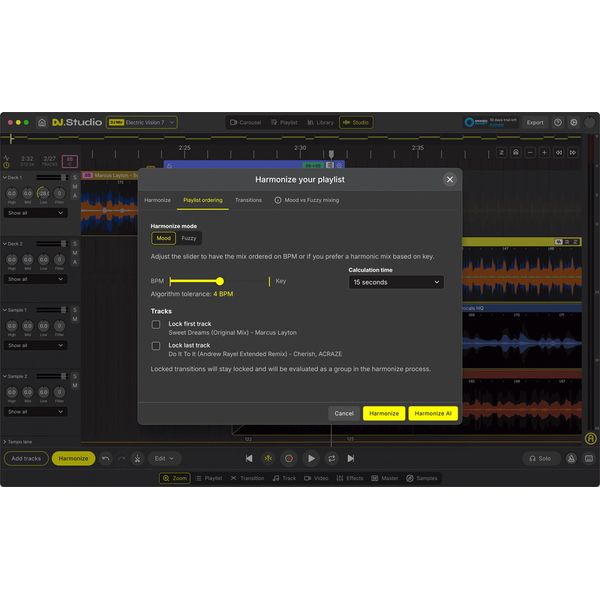Click the Cancel button
This screenshot has height=600, width=600.
344,413
